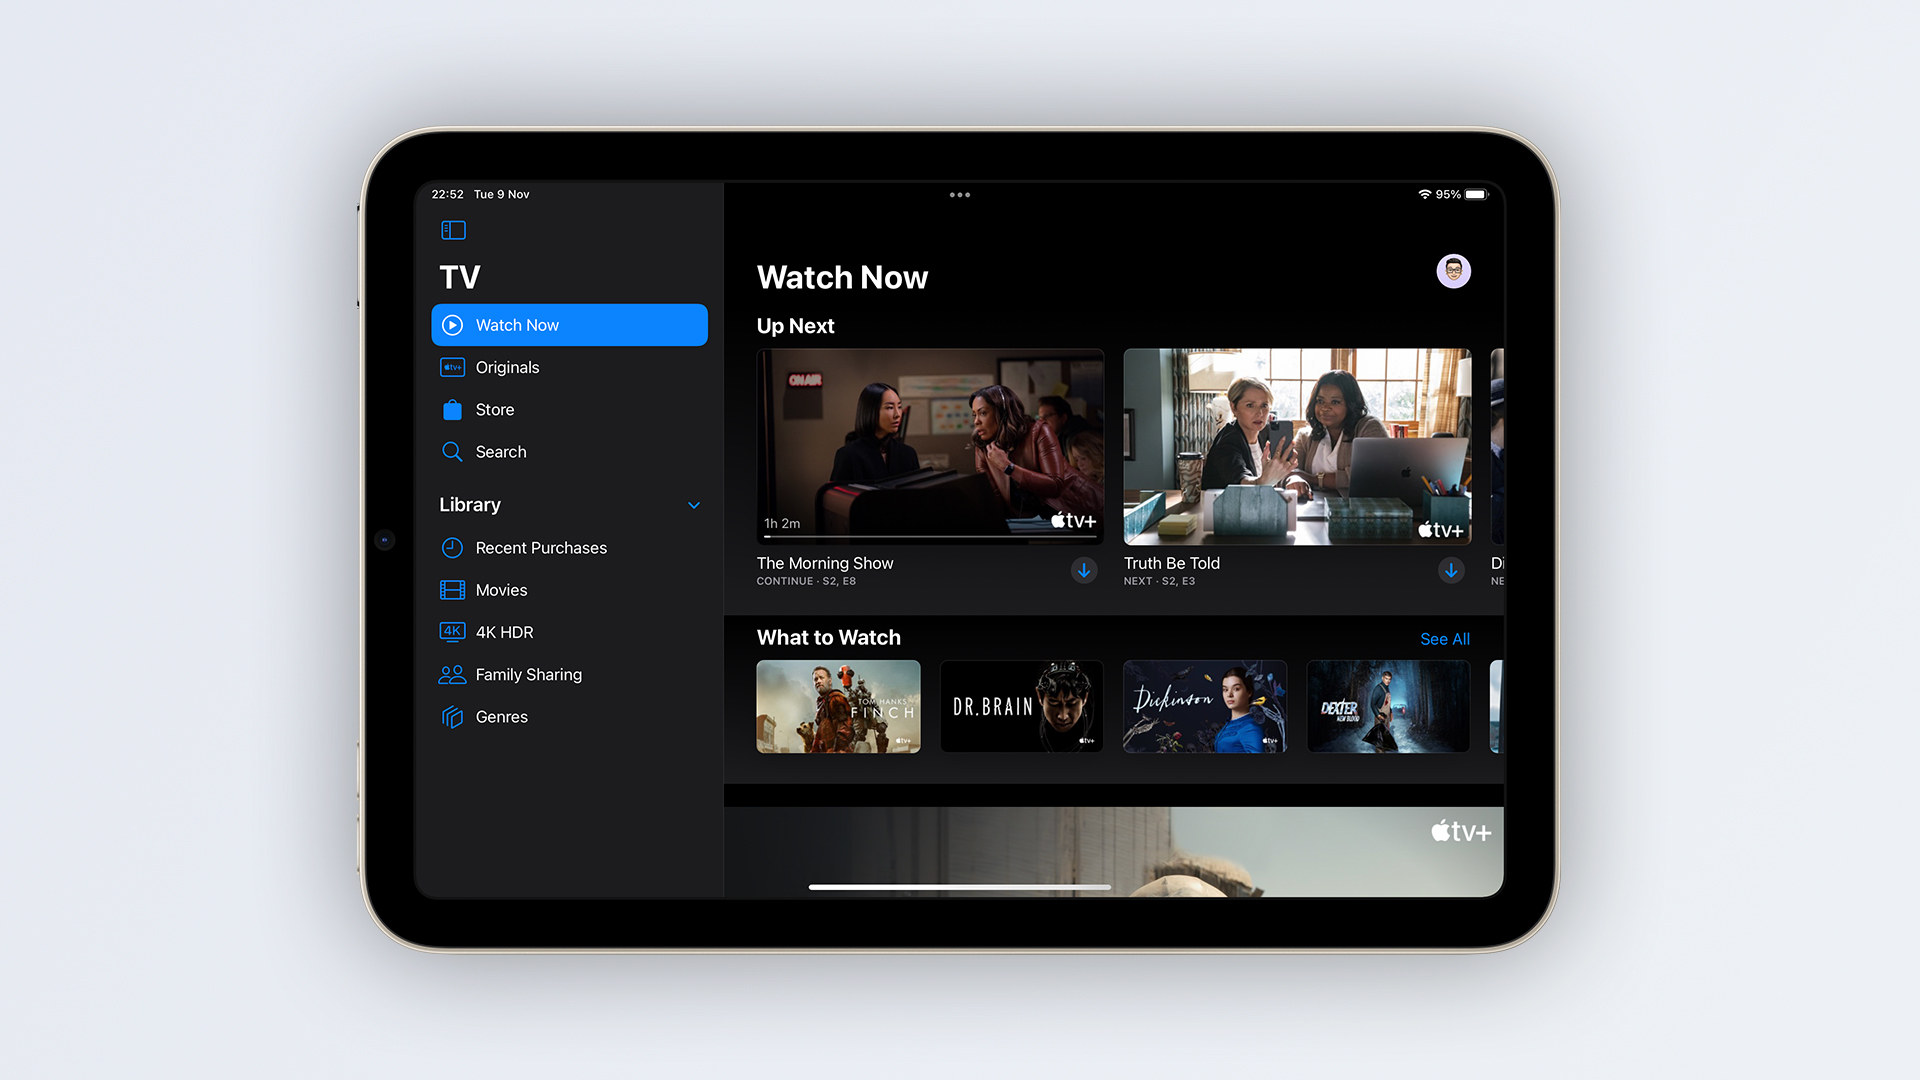The image size is (1920, 1080).
Task: Select the Family Sharing library icon
Action: point(452,674)
